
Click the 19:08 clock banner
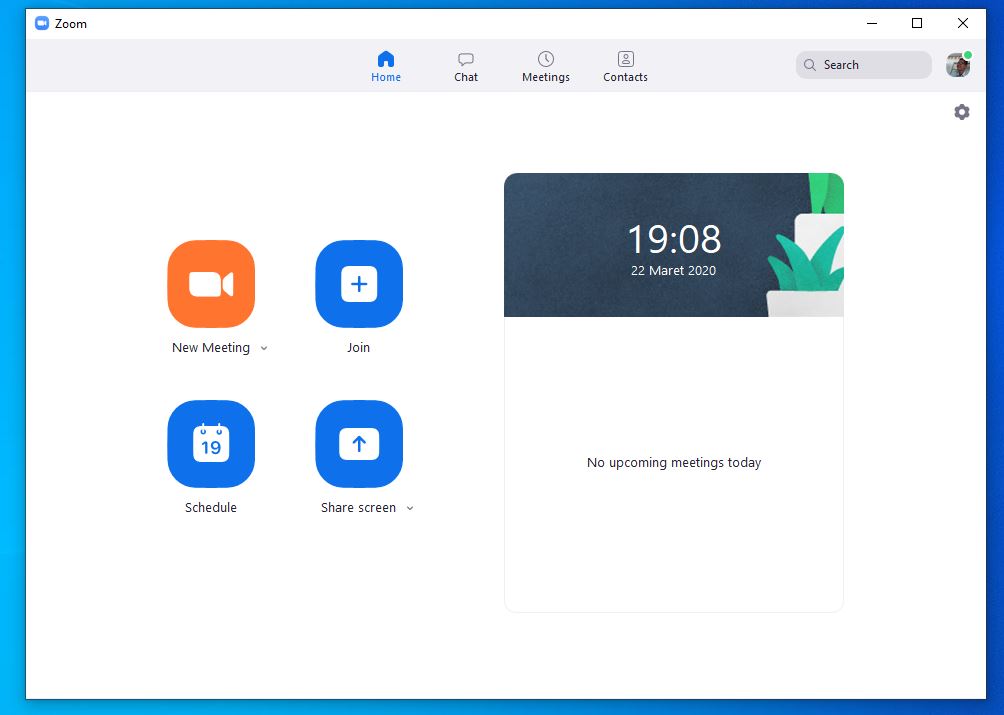[x=673, y=245]
